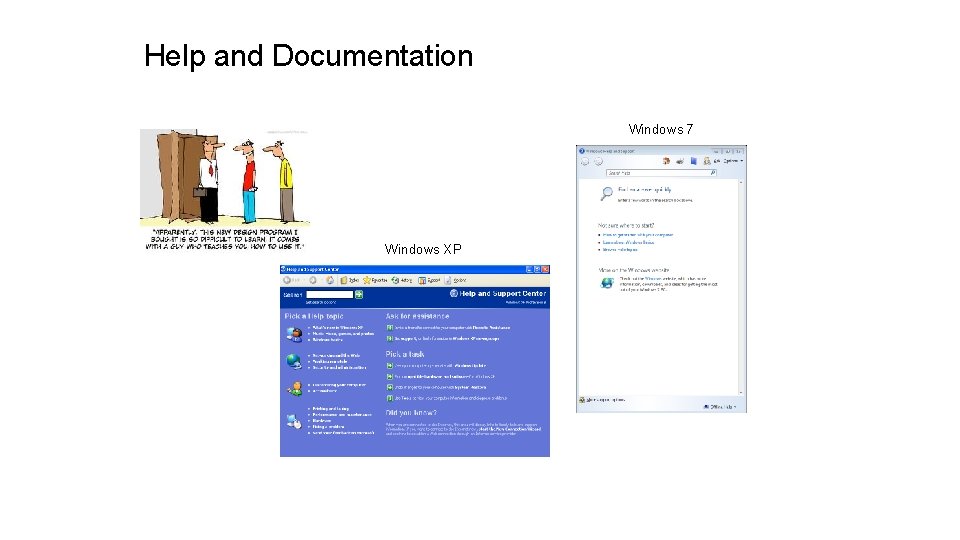
Task: Click the cartoon image on the slide
Action: coord(225,189)
